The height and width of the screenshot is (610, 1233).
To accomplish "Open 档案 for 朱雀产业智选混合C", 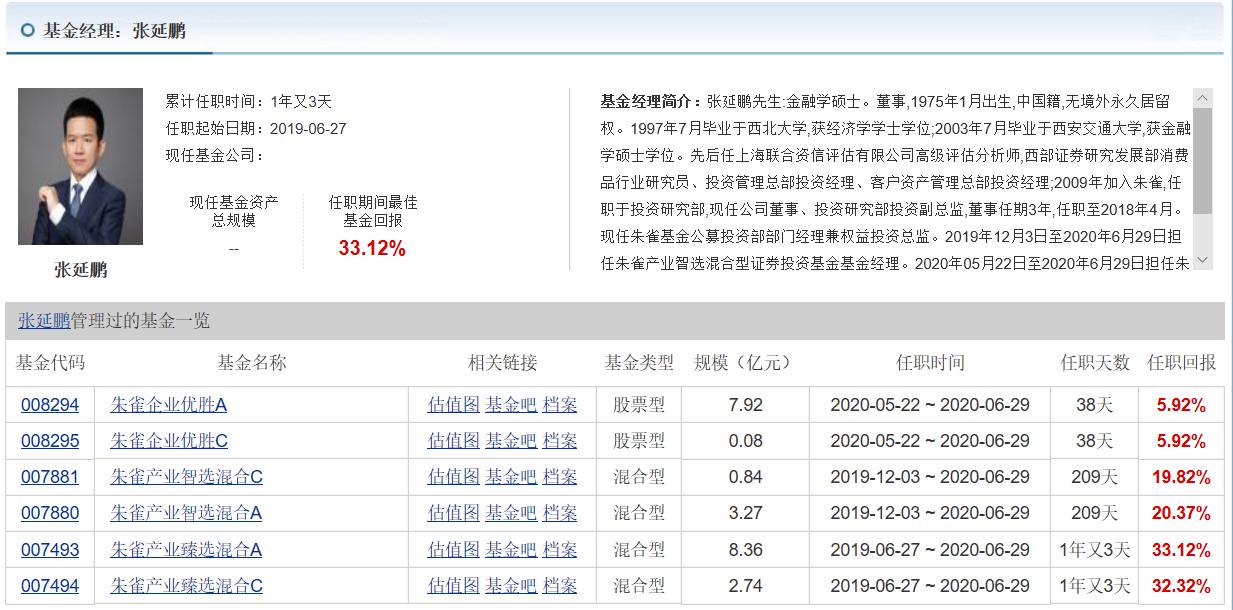I will coord(560,477).
